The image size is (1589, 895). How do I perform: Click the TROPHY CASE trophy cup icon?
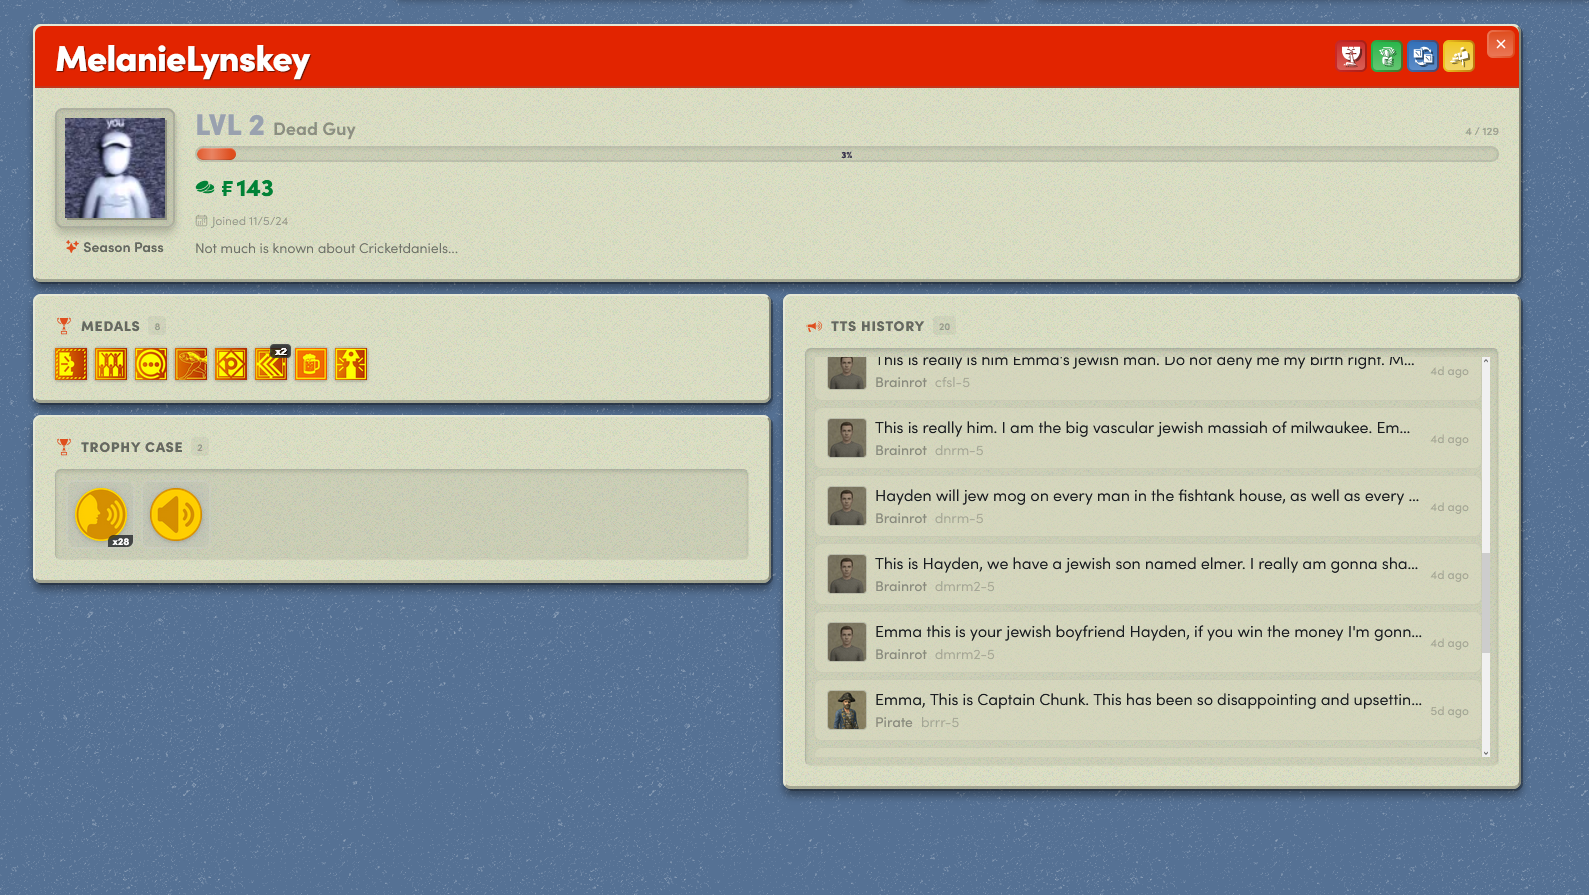[64, 447]
